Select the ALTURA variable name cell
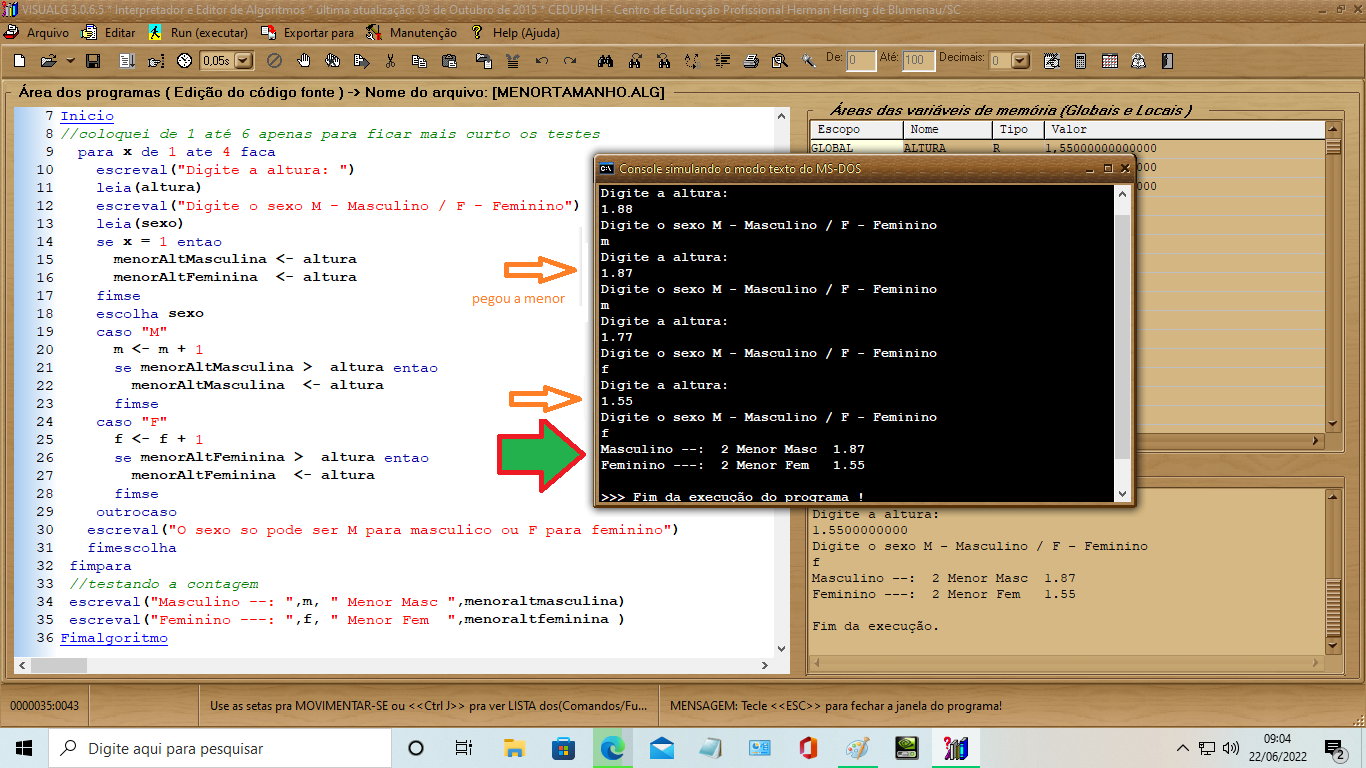Viewport: 1366px width, 768px height. pos(948,148)
